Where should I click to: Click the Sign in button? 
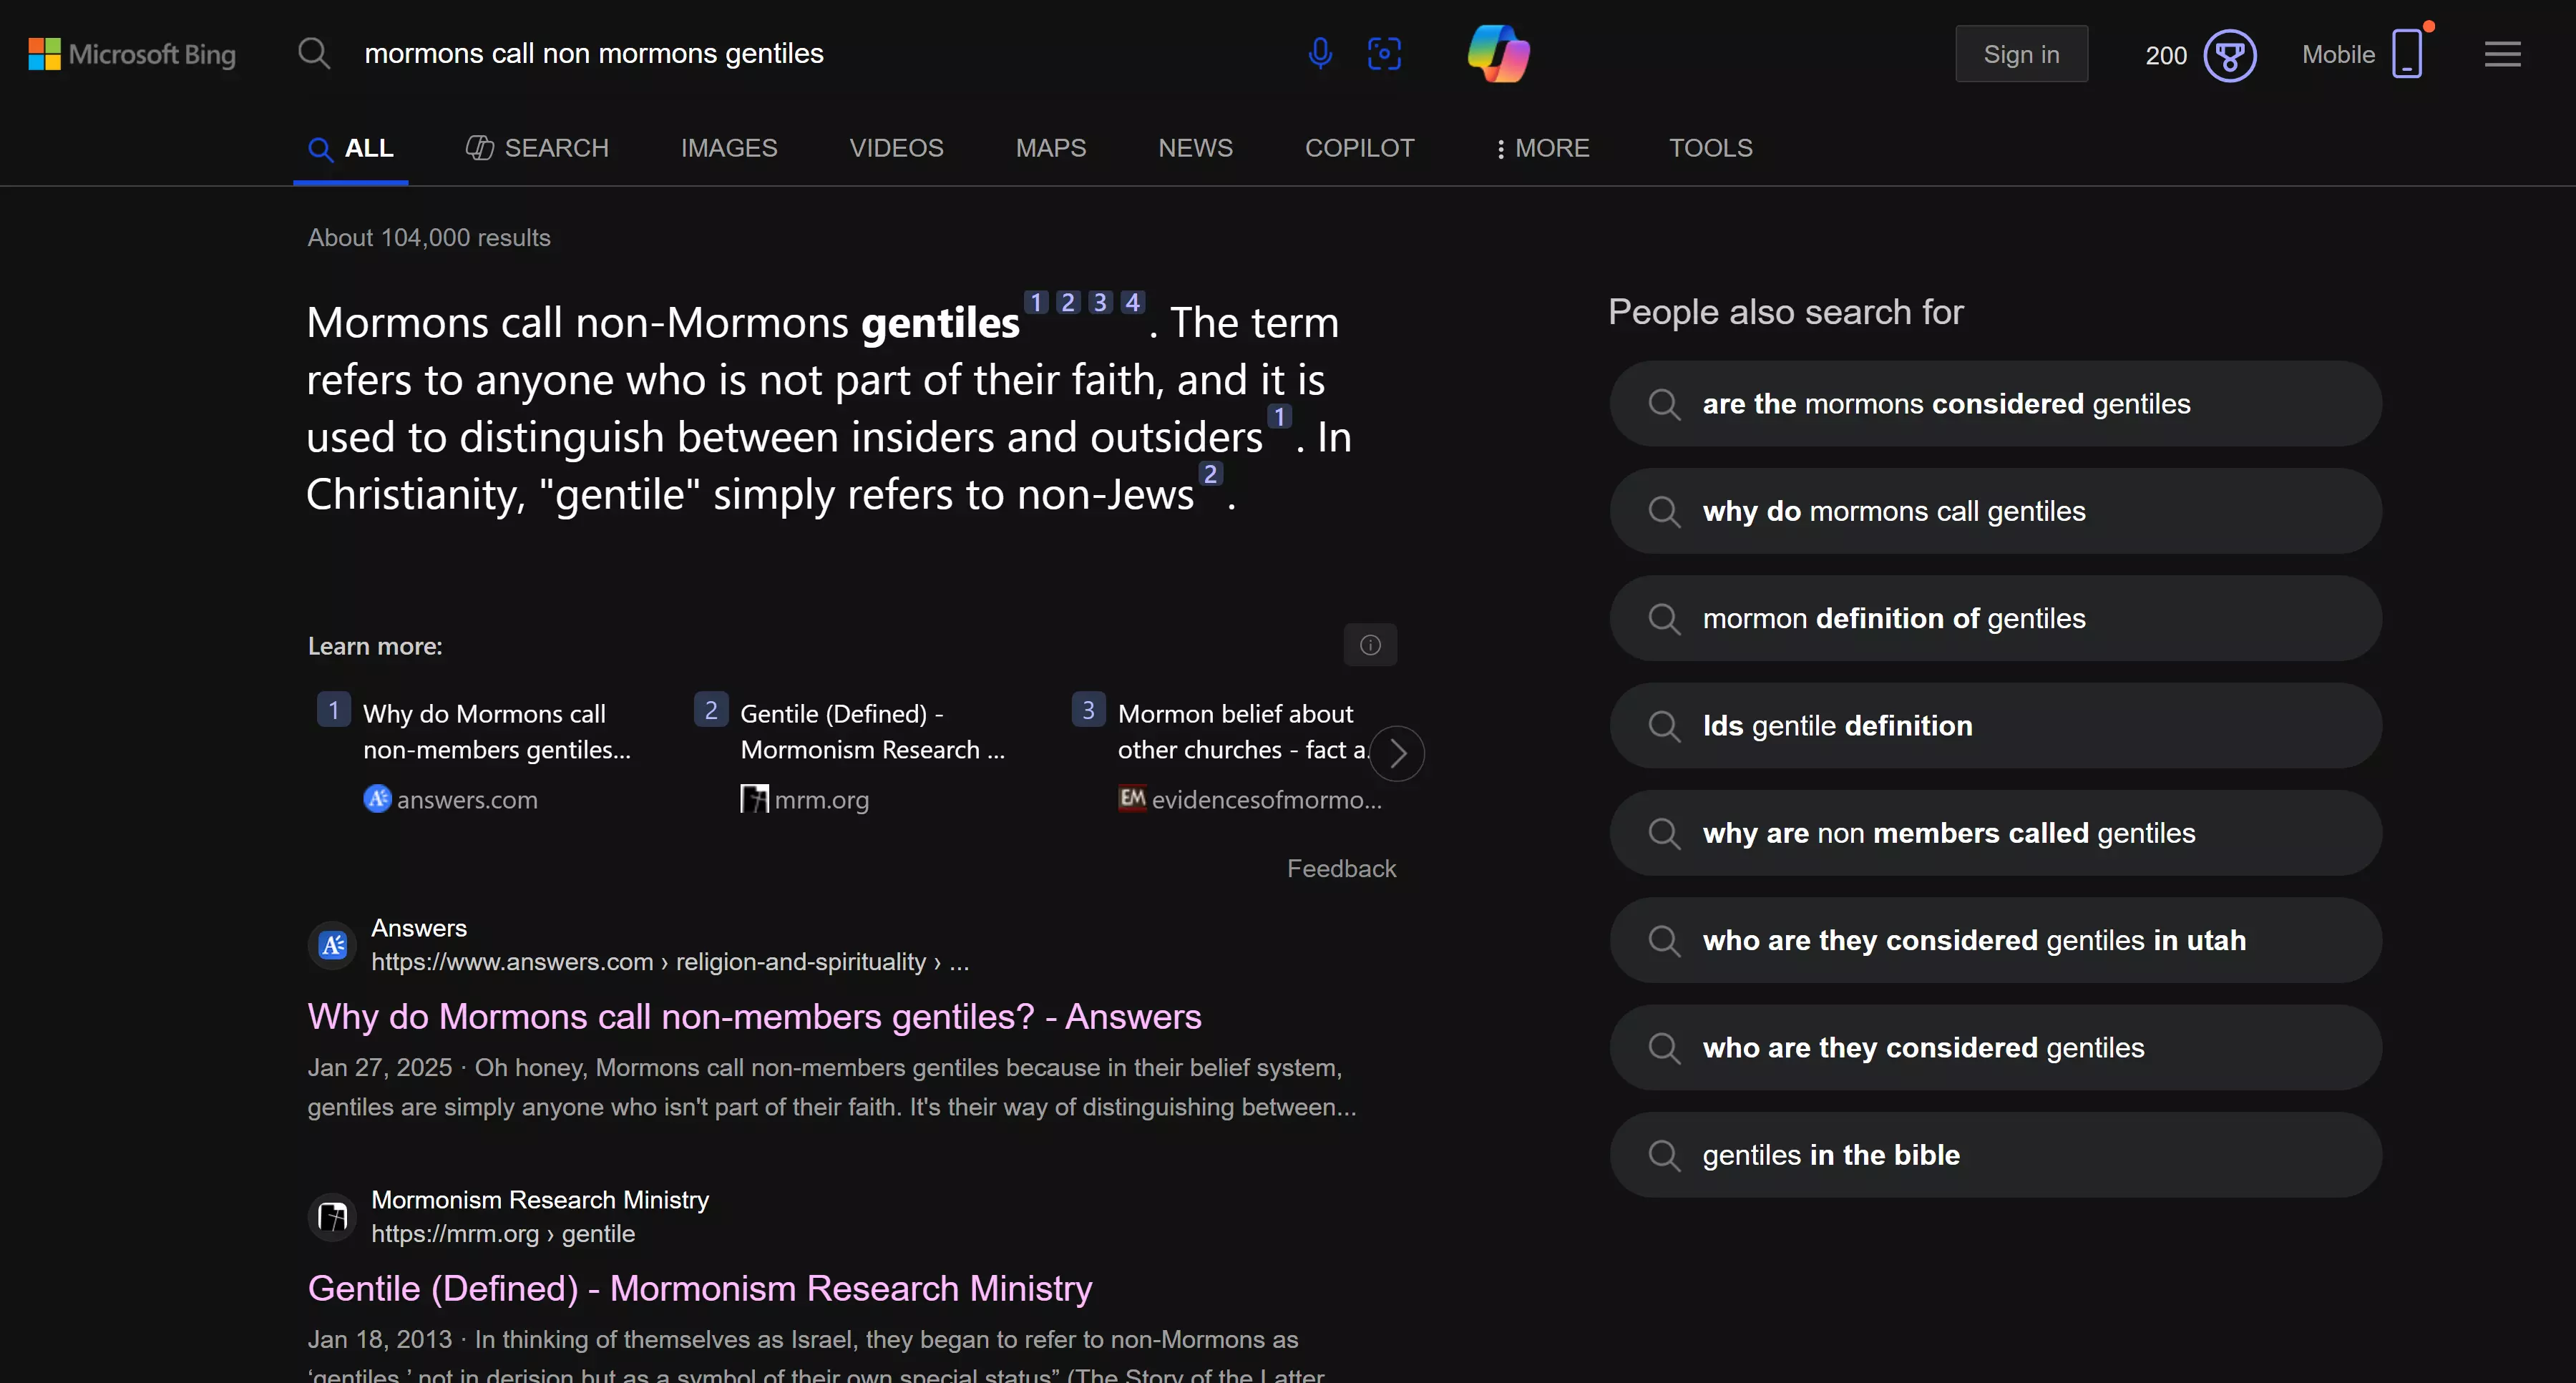(2021, 54)
